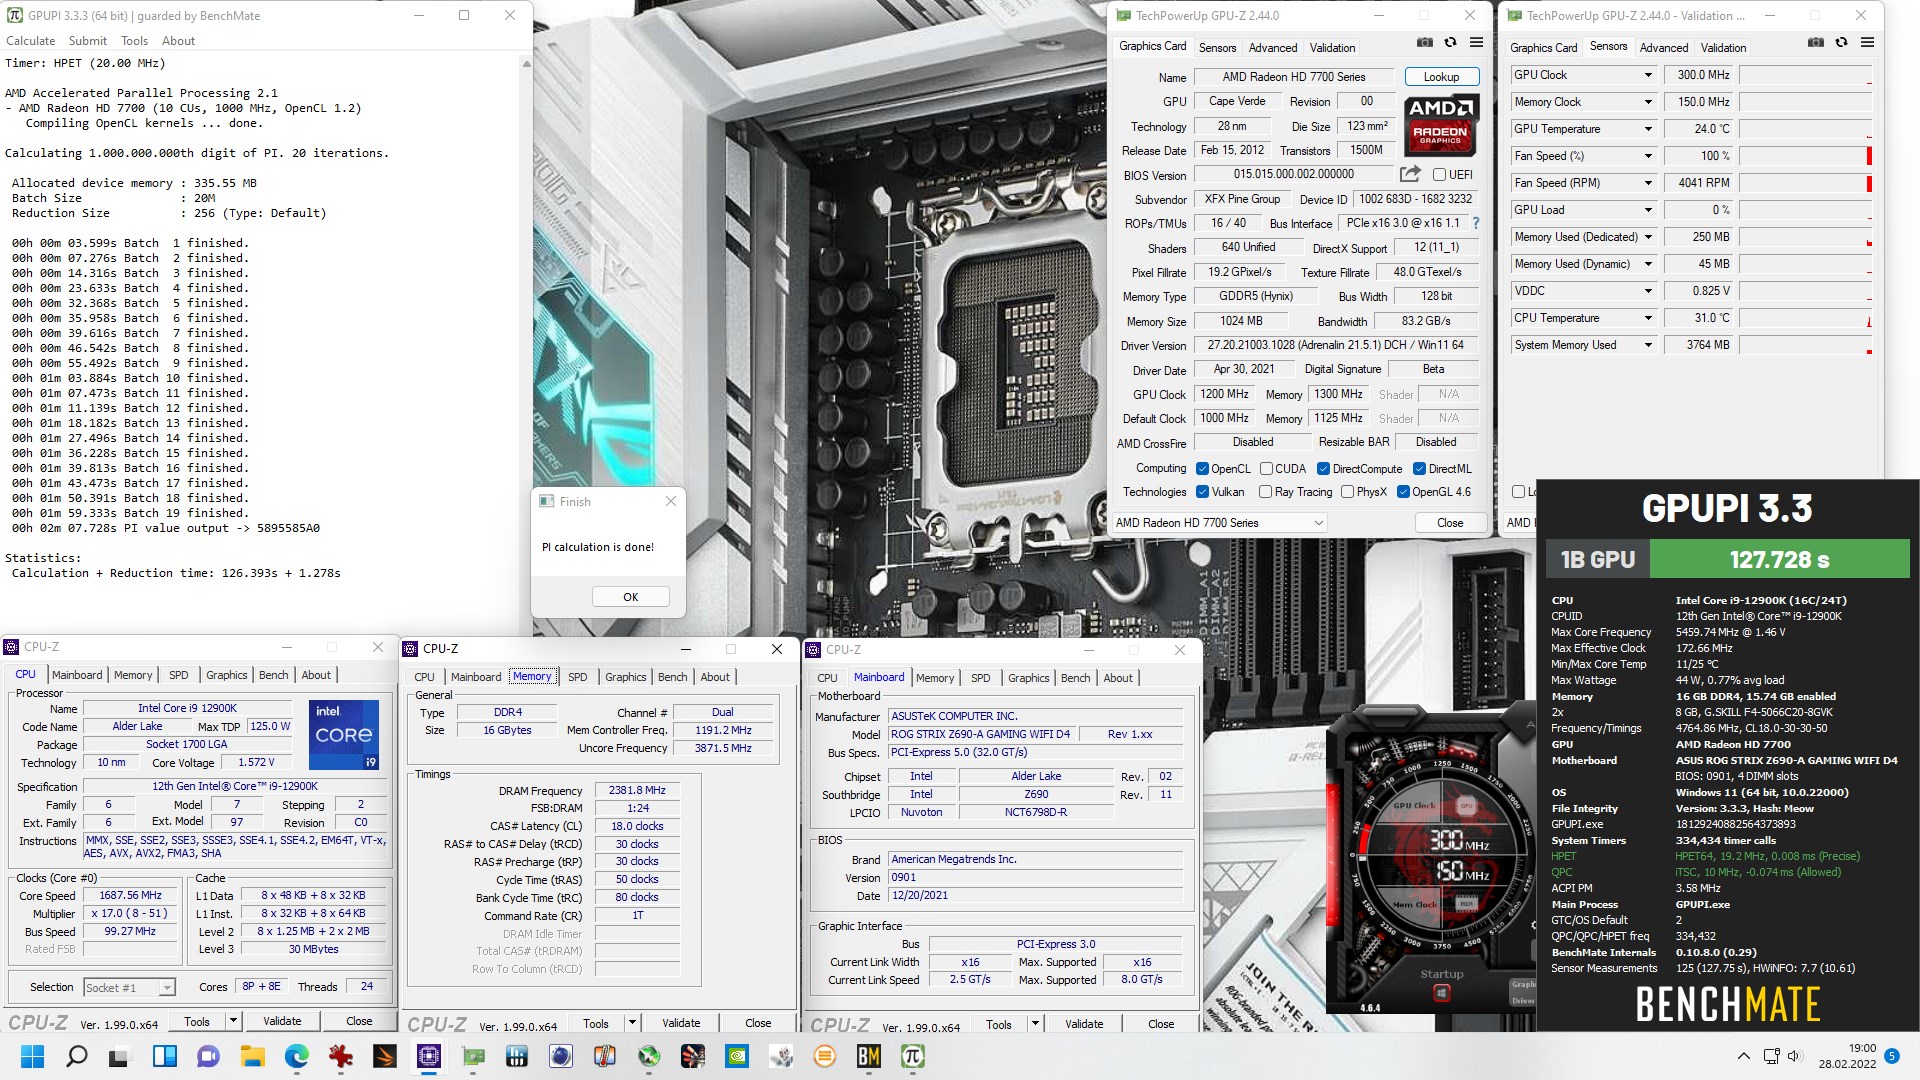1920x1080 pixels.
Task: Click the camera icon in GPU-Z Validation window
Action: 1816,43
